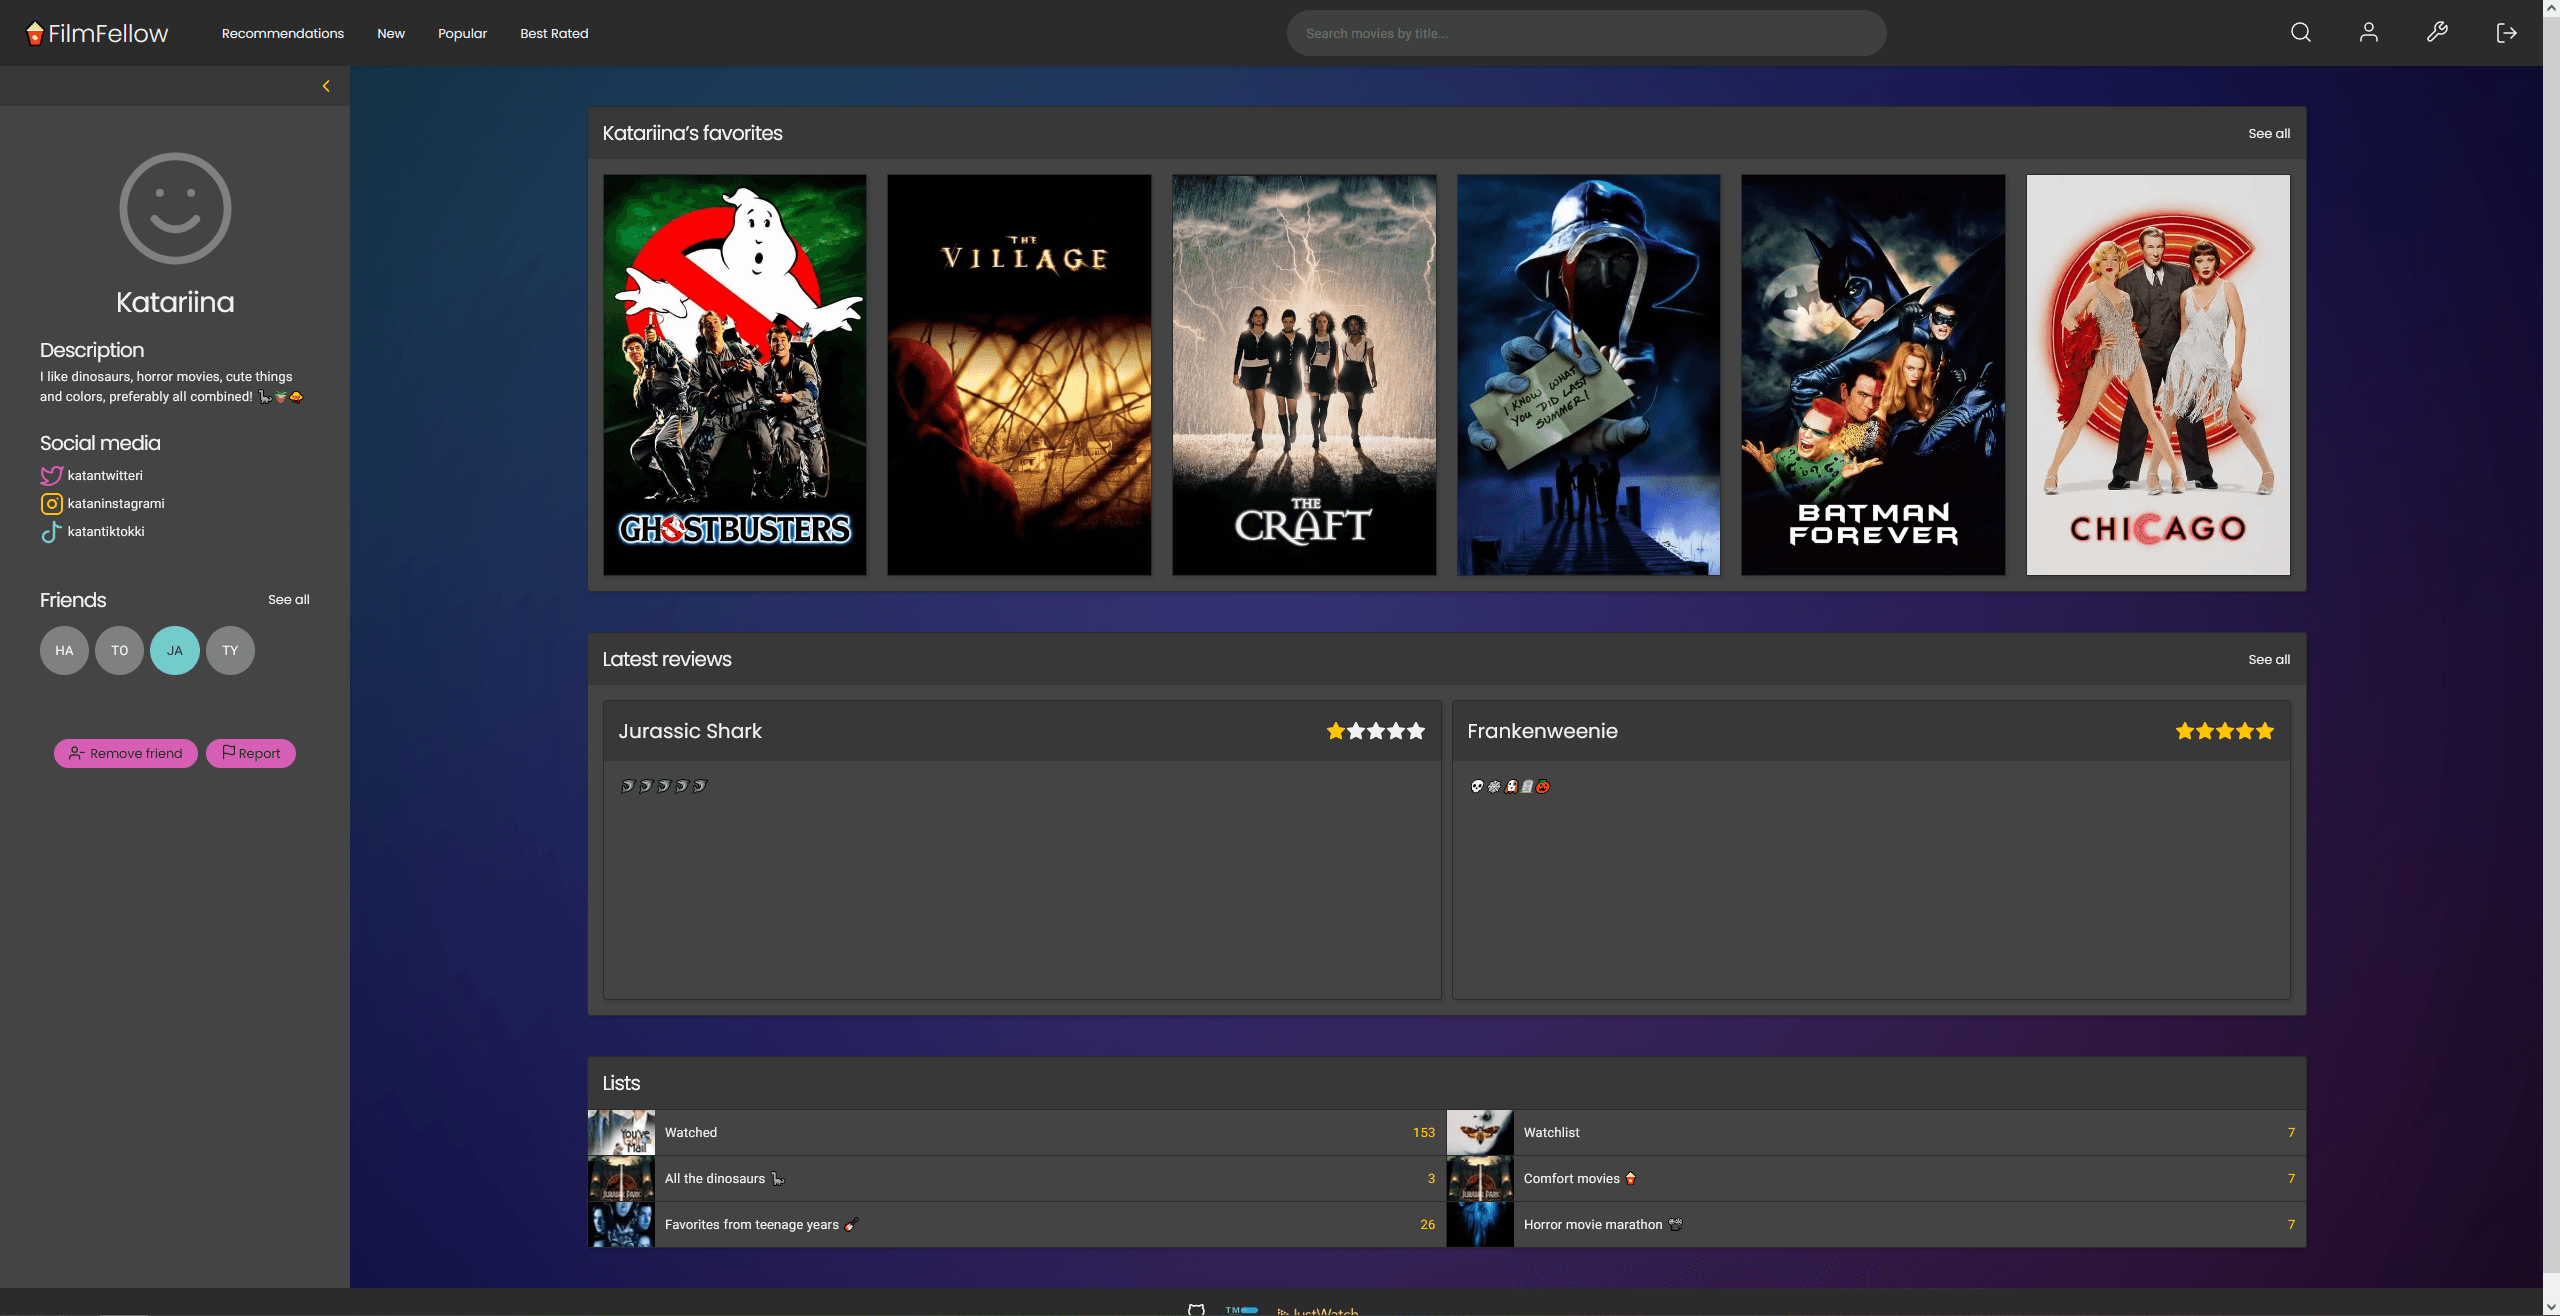Open Best Rated page
2560x1316 pixels.
(554, 33)
